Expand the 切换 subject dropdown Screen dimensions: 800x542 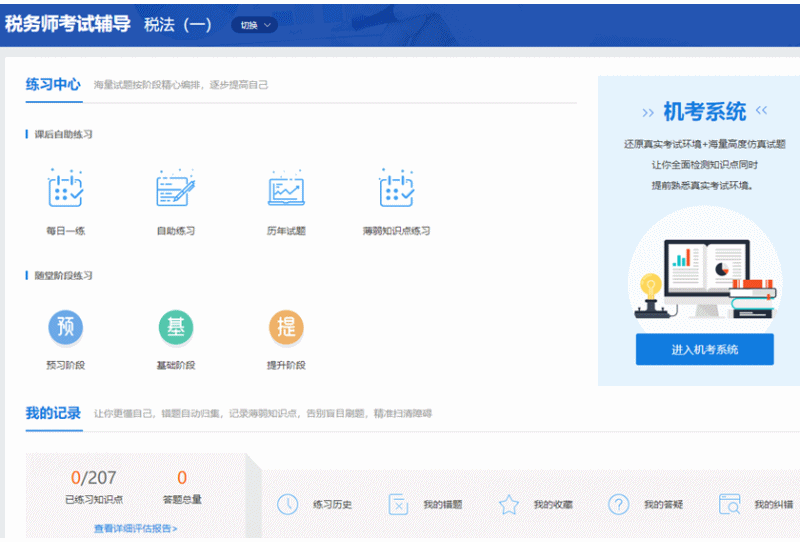254,25
